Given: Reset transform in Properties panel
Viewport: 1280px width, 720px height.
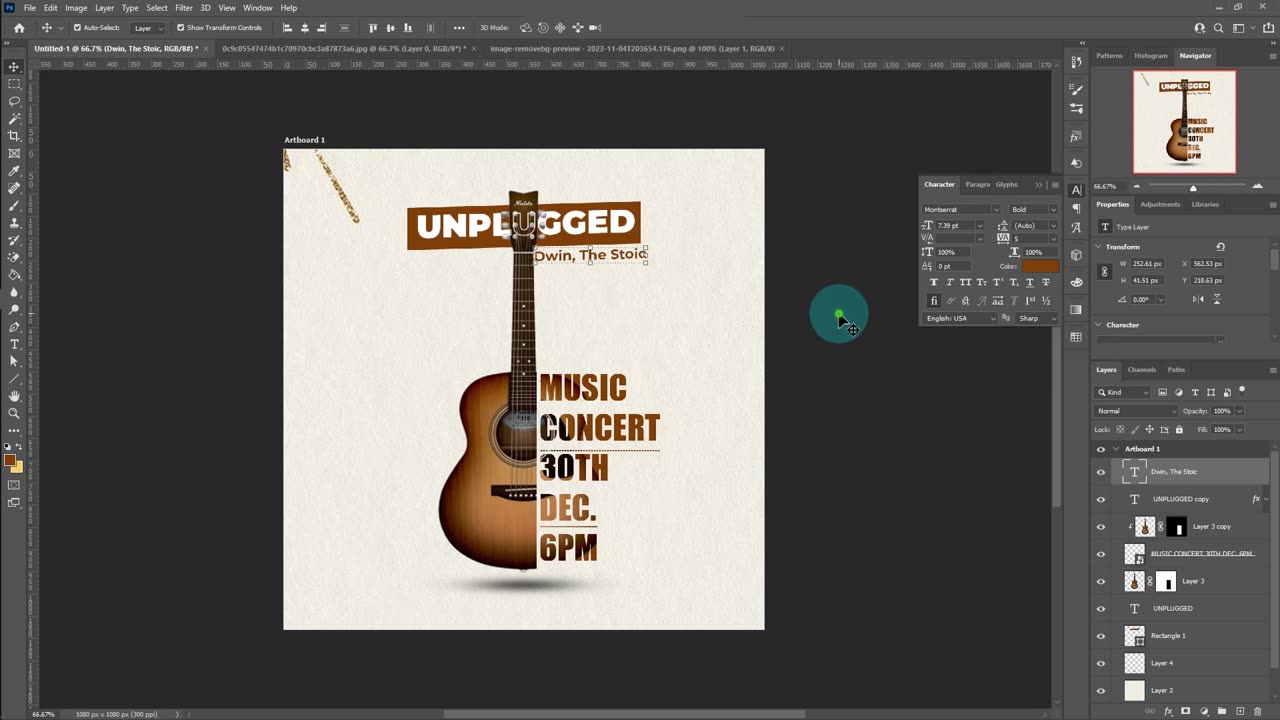Looking at the screenshot, I should (1220, 247).
